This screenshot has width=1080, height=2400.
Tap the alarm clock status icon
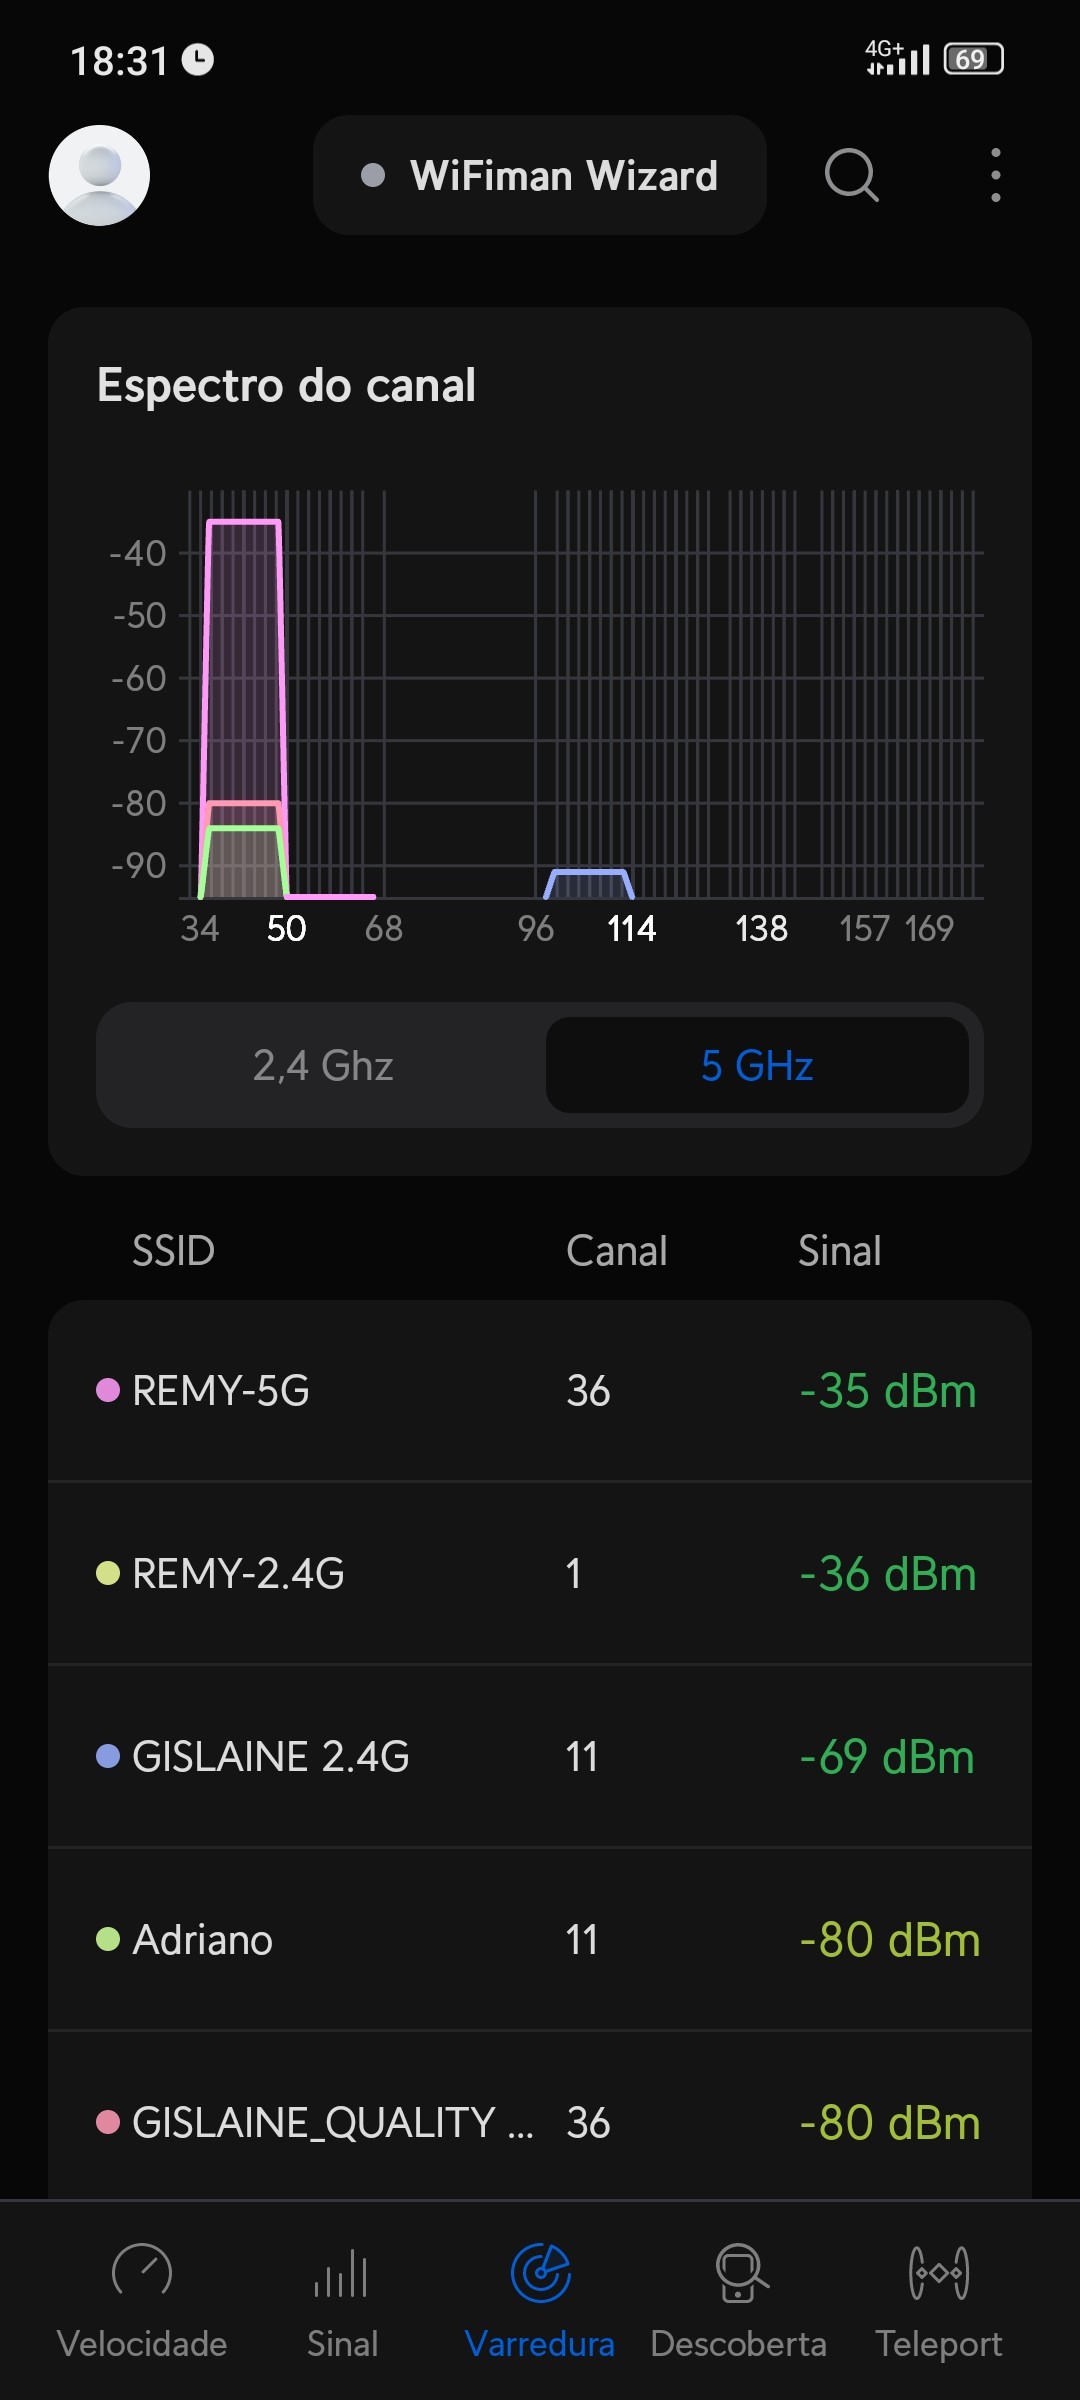[x=197, y=60]
